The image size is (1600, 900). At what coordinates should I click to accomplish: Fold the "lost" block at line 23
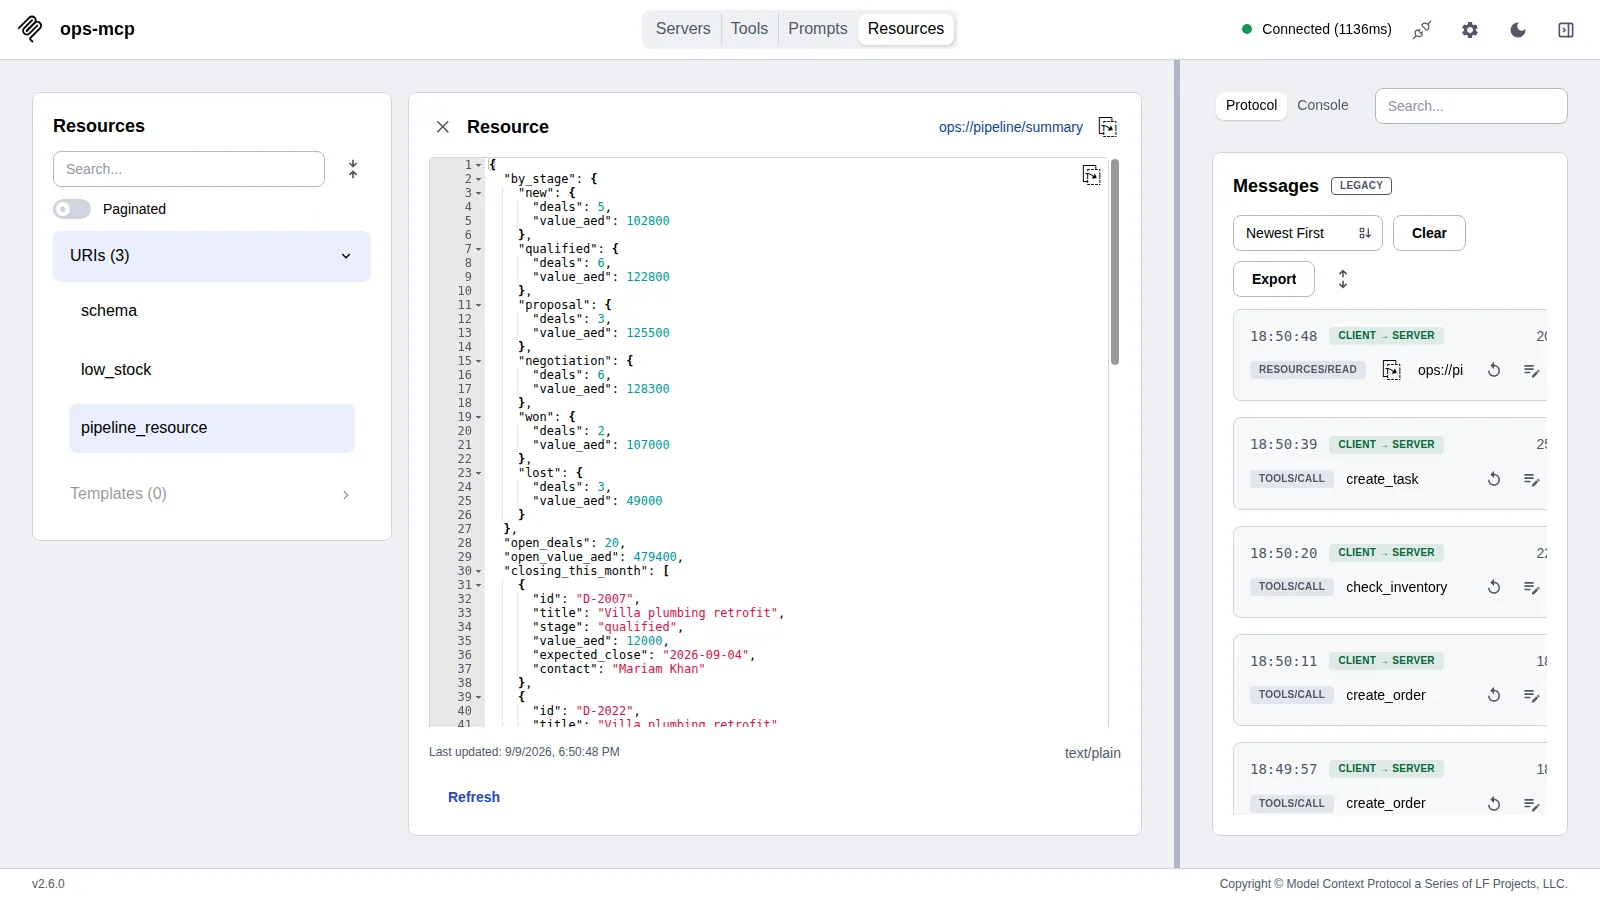[479, 473]
